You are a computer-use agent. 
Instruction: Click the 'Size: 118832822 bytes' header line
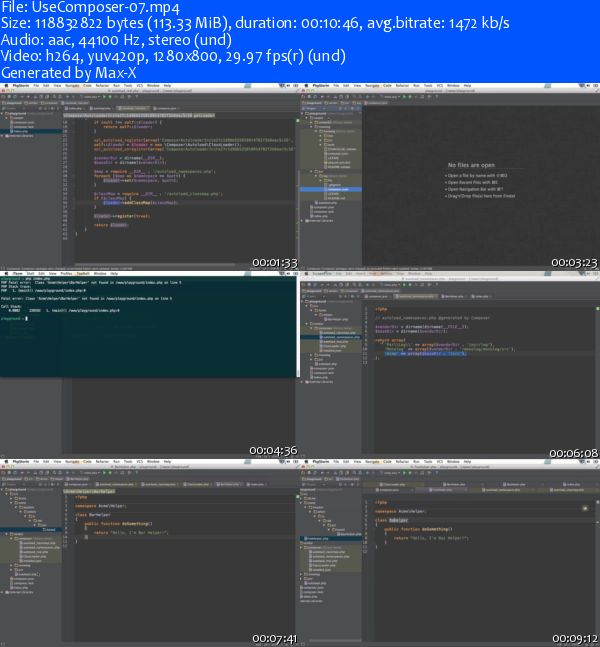(255, 23)
